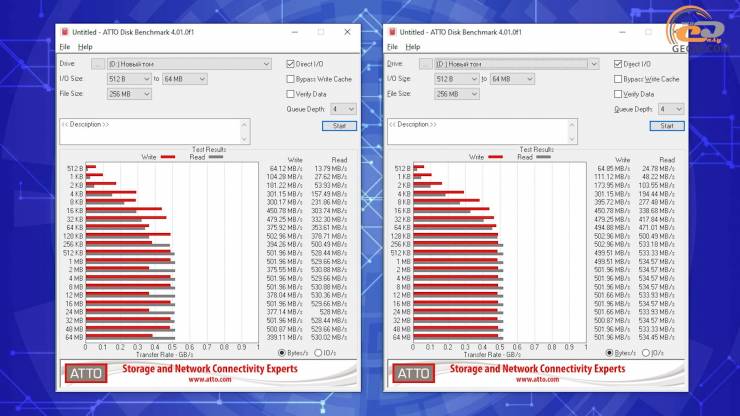Open Drive dropdown in left window
Image resolution: width=740 pixels, height=416 pixels.
click(189, 64)
